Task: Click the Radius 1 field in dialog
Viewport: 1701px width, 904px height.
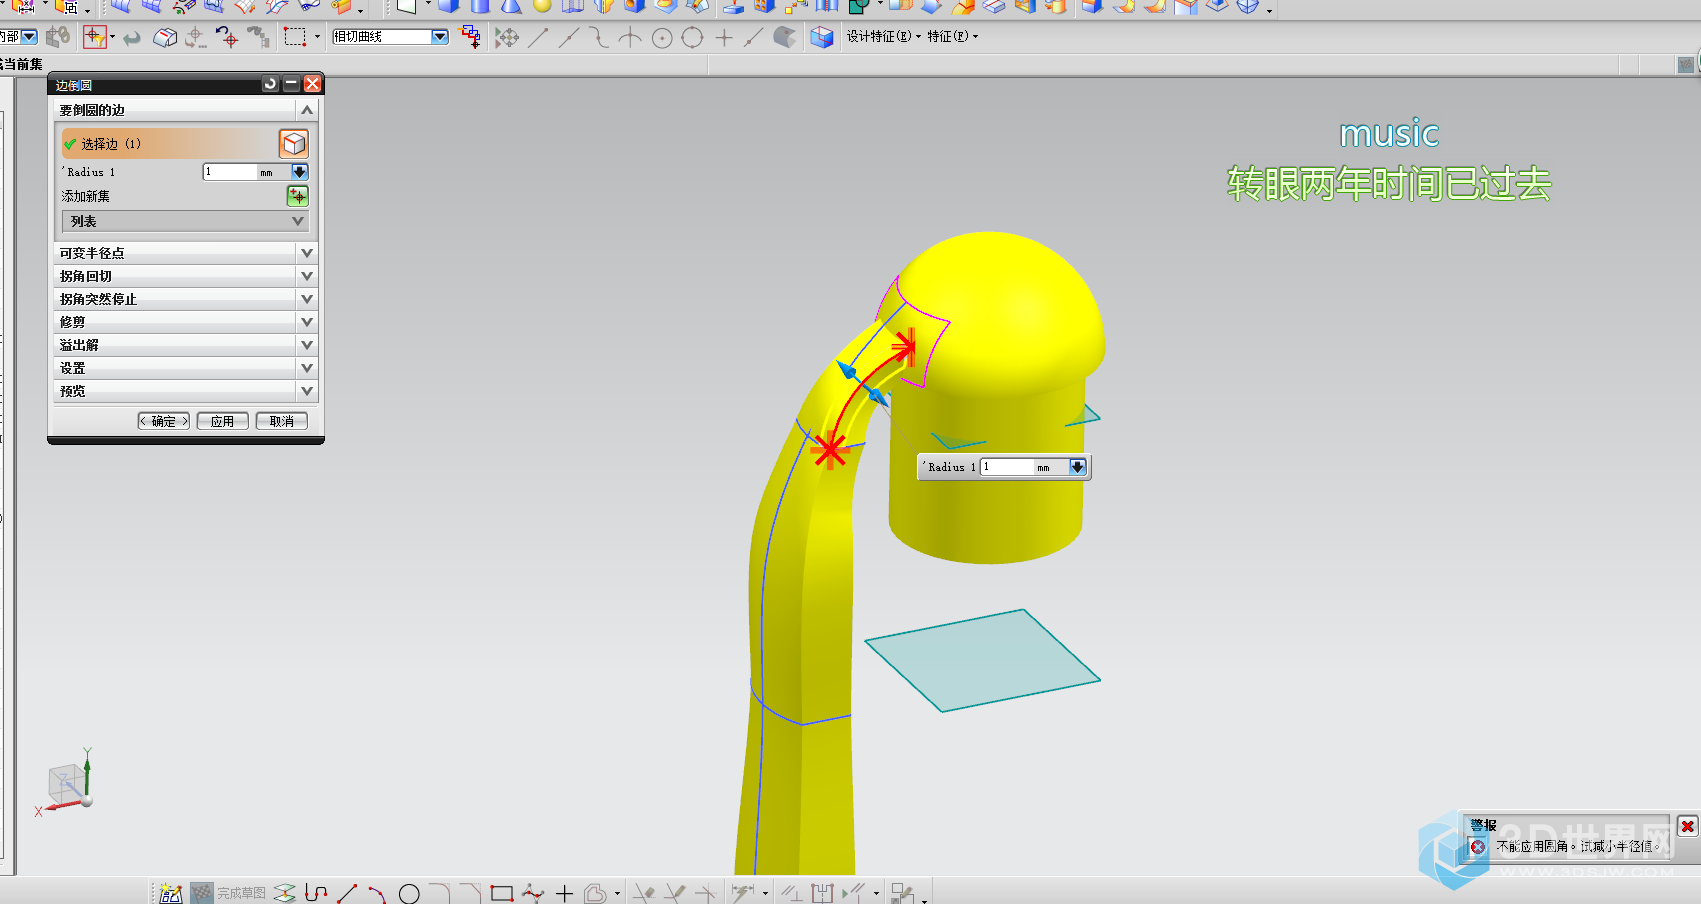Action: pos(230,172)
